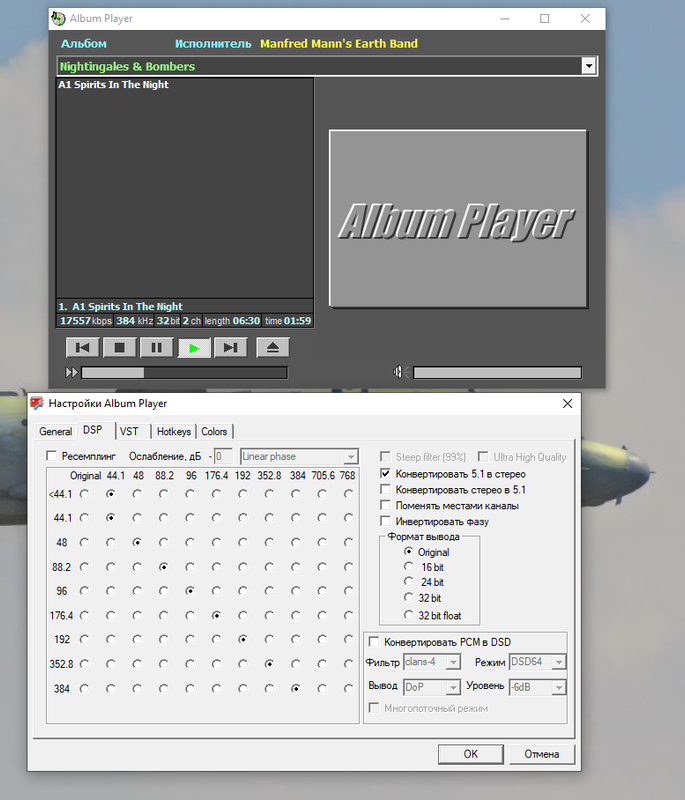
Task: Click the 384 kHz sample rate field
Action: [x=134, y=321]
